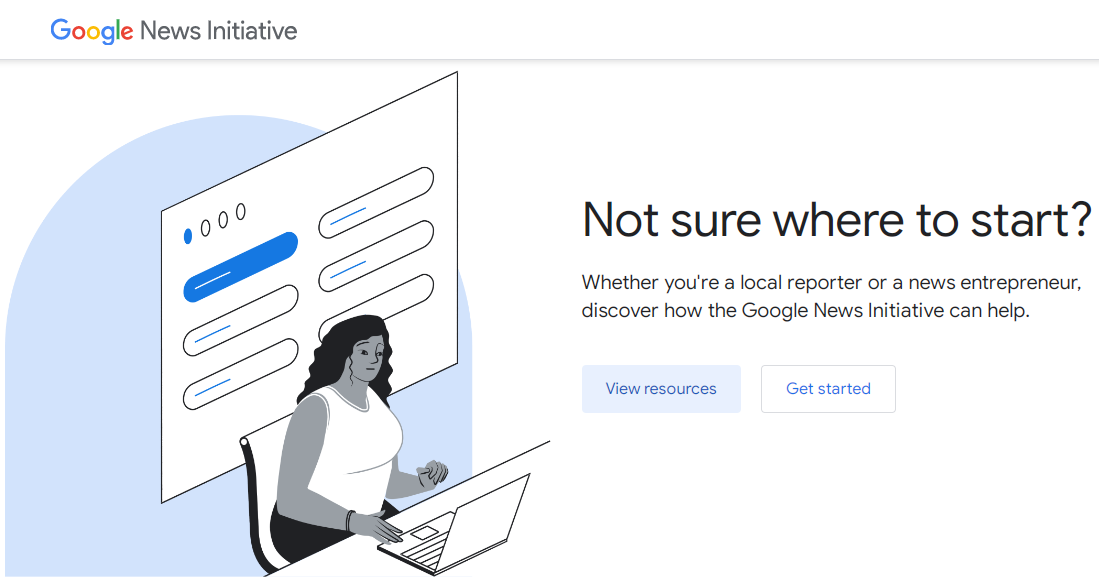Click the "Get started" link
Viewport: 1099px width, 577px height.
click(x=828, y=389)
